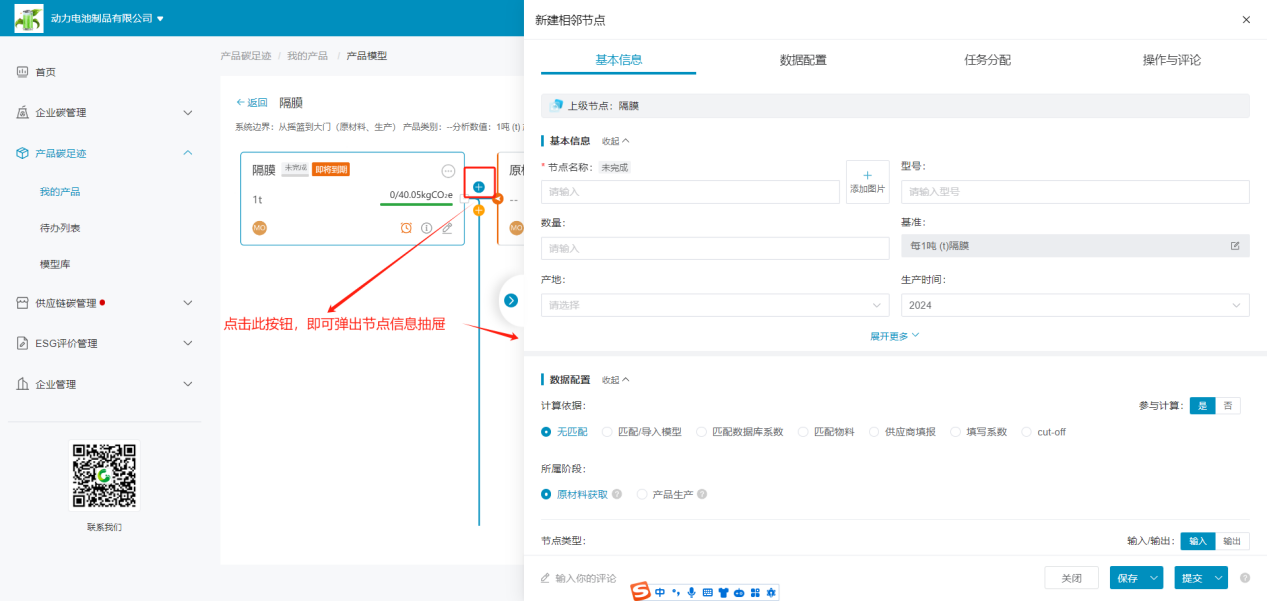Click the blue circular right-arrow button

click(x=511, y=300)
